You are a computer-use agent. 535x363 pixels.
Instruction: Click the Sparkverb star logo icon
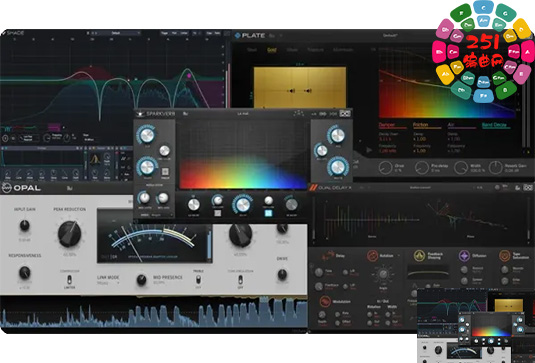coord(140,114)
